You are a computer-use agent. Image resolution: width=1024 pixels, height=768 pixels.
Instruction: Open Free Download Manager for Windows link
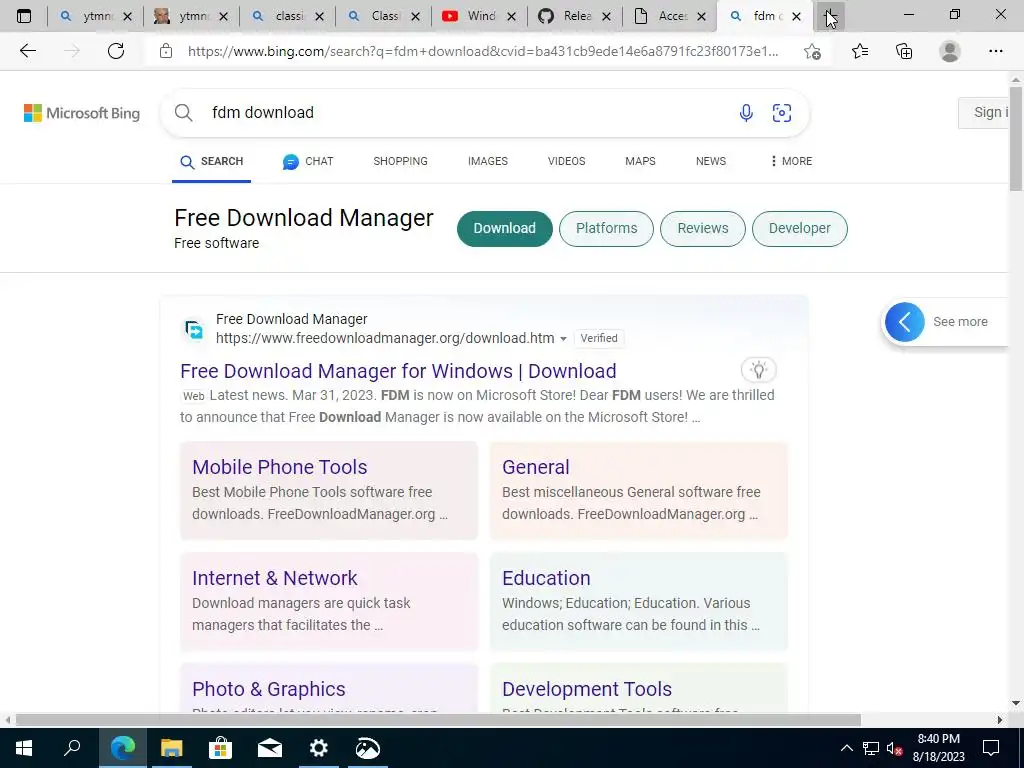pos(398,371)
